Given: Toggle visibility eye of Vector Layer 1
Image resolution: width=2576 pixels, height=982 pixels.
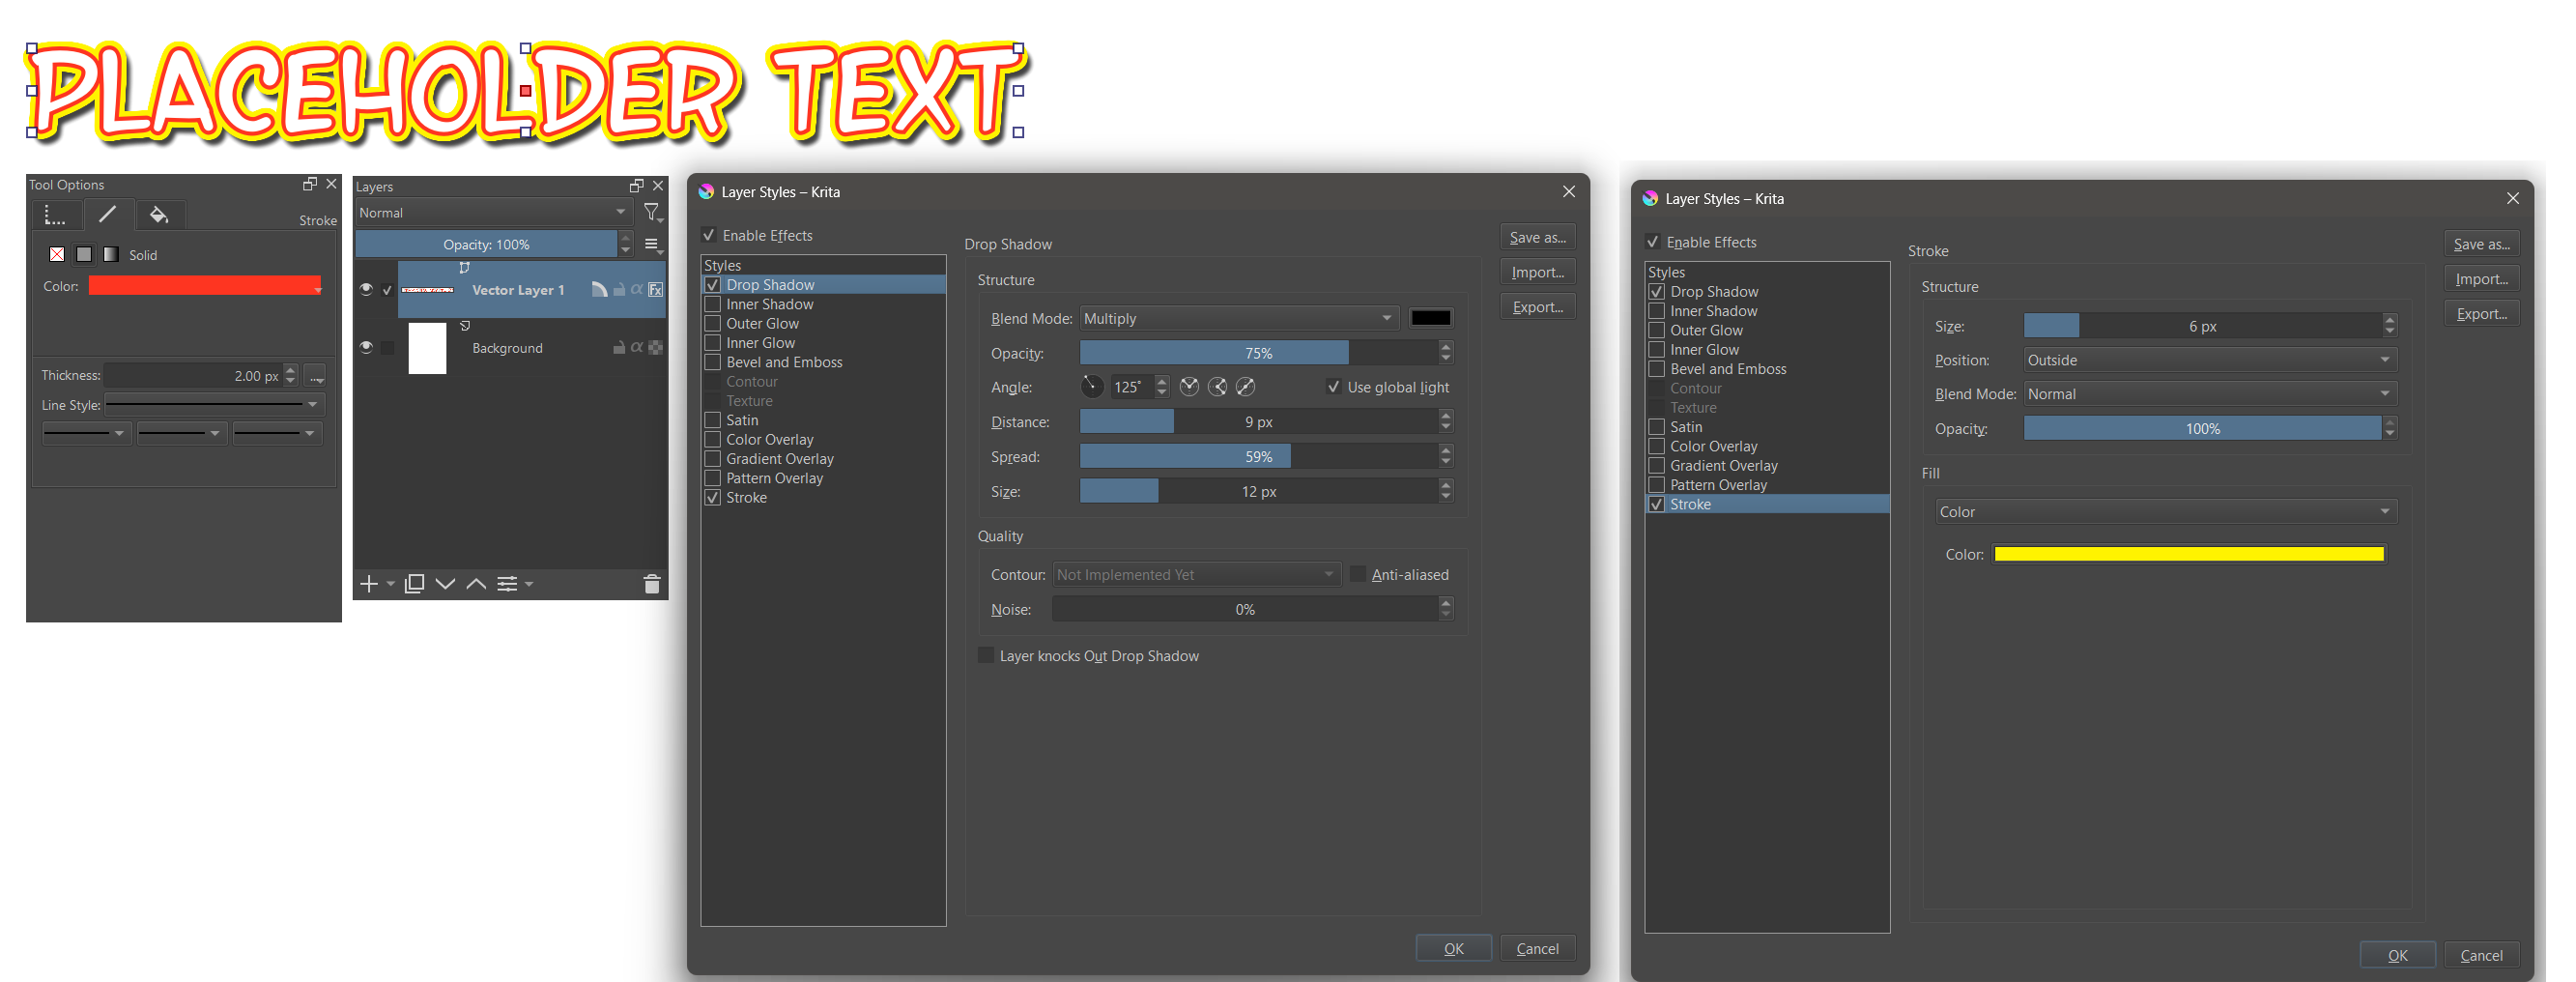Looking at the screenshot, I should (x=366, y=289).
